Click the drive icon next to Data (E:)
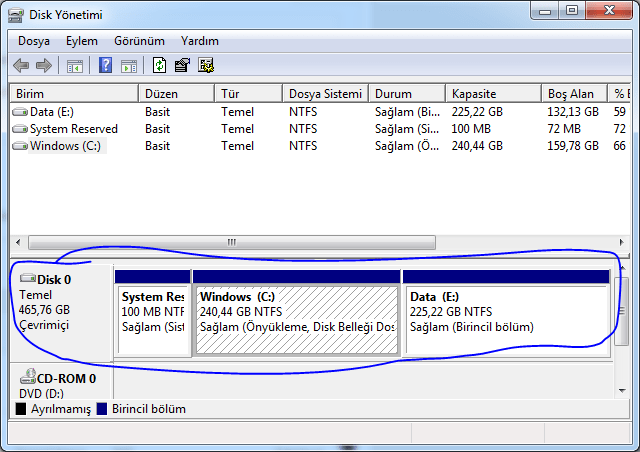The width and height of the screenshot is (640, 452). [20, 111]
